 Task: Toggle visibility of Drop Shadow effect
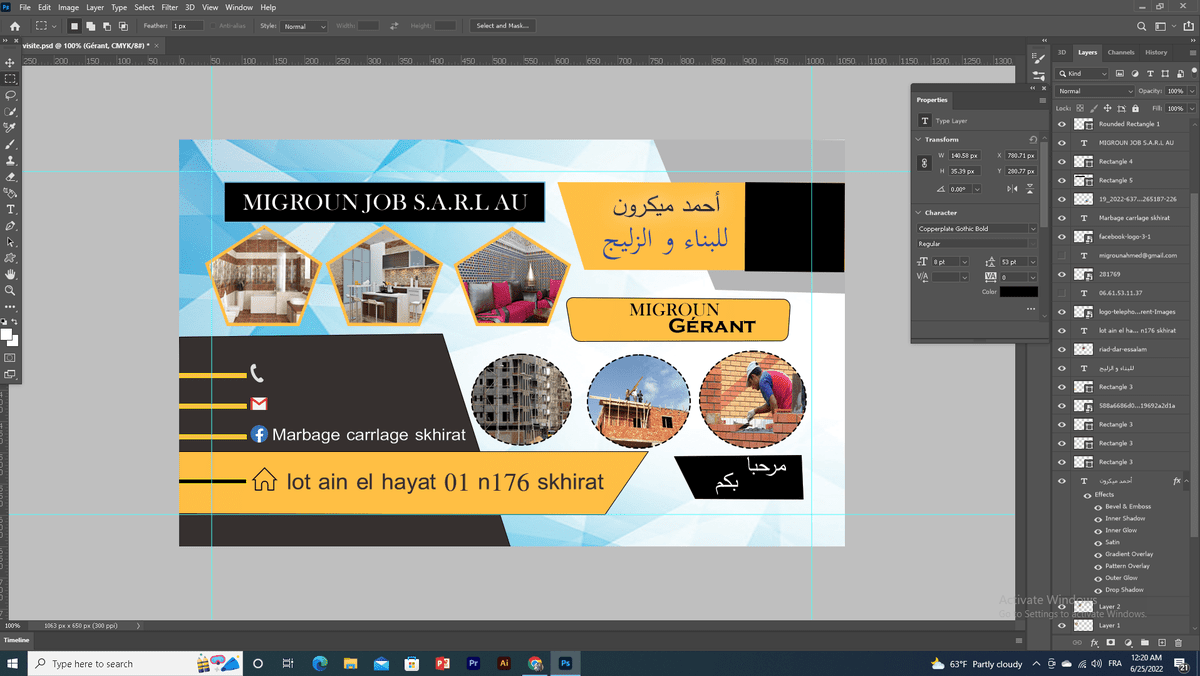click(x=1097, y=590)
